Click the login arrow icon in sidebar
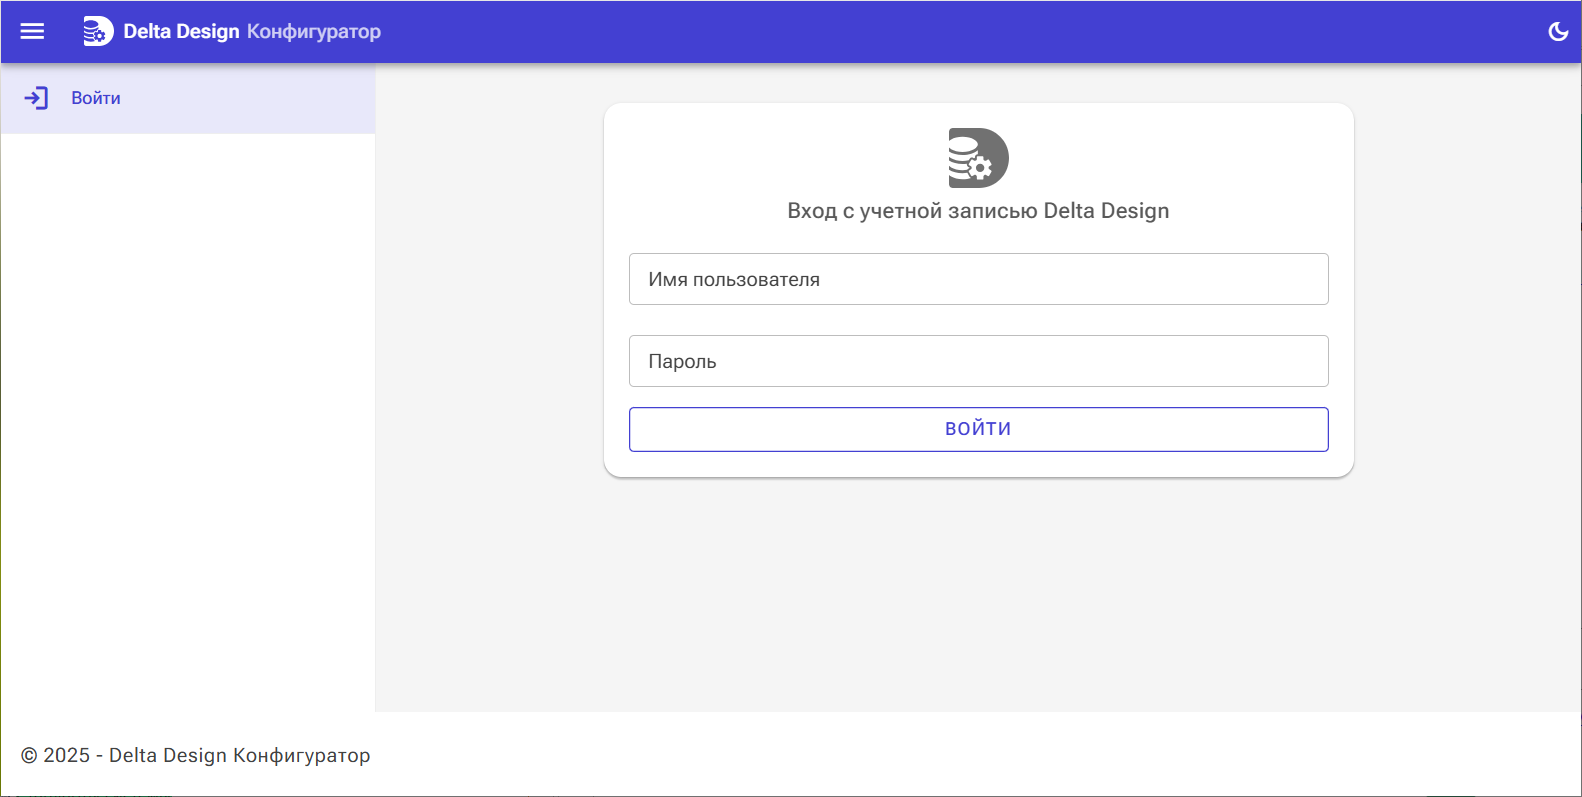 [36, 98]
